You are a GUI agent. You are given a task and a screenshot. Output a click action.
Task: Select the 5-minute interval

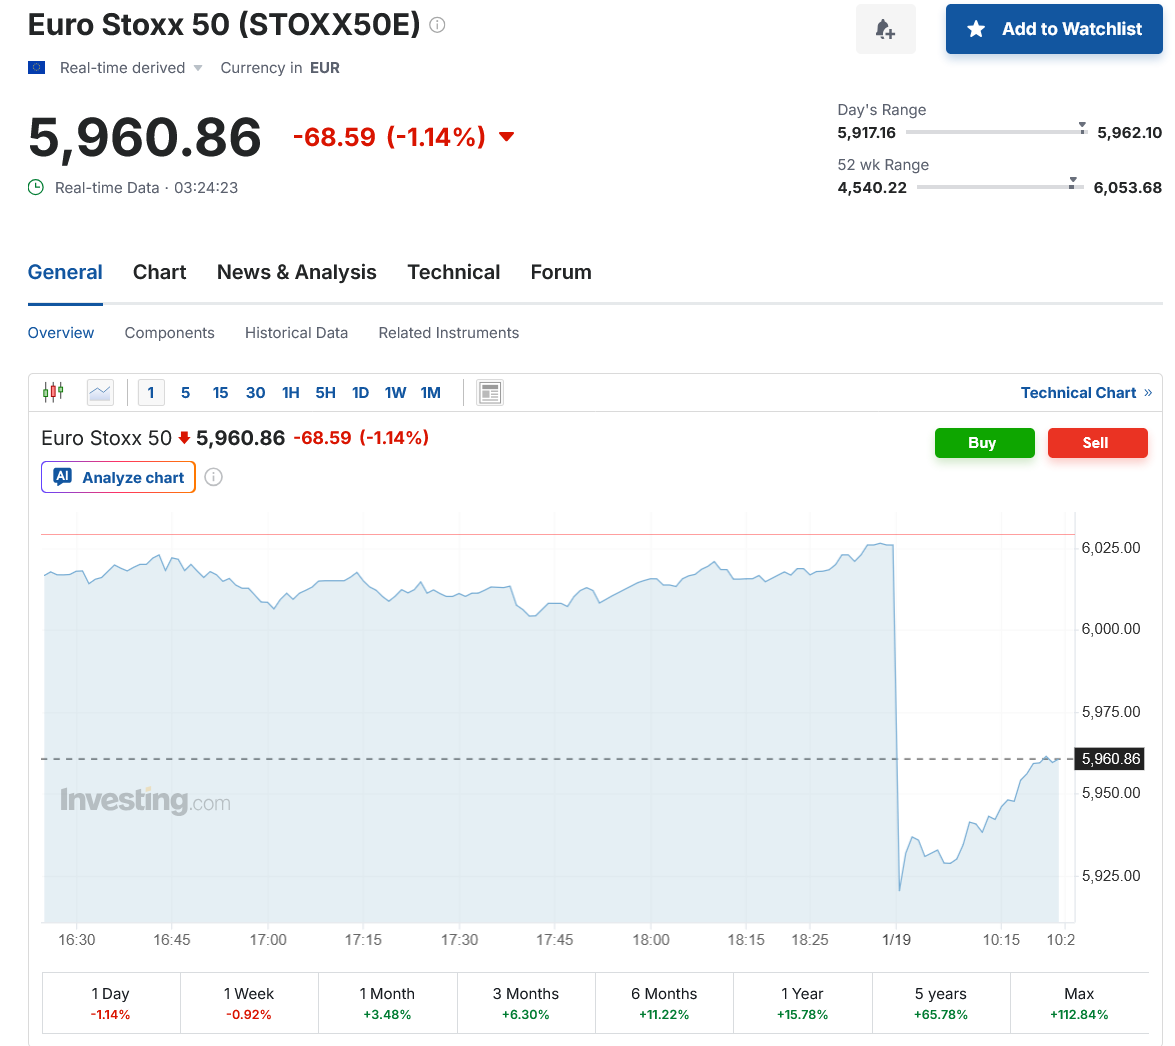(x=185, y=393)
